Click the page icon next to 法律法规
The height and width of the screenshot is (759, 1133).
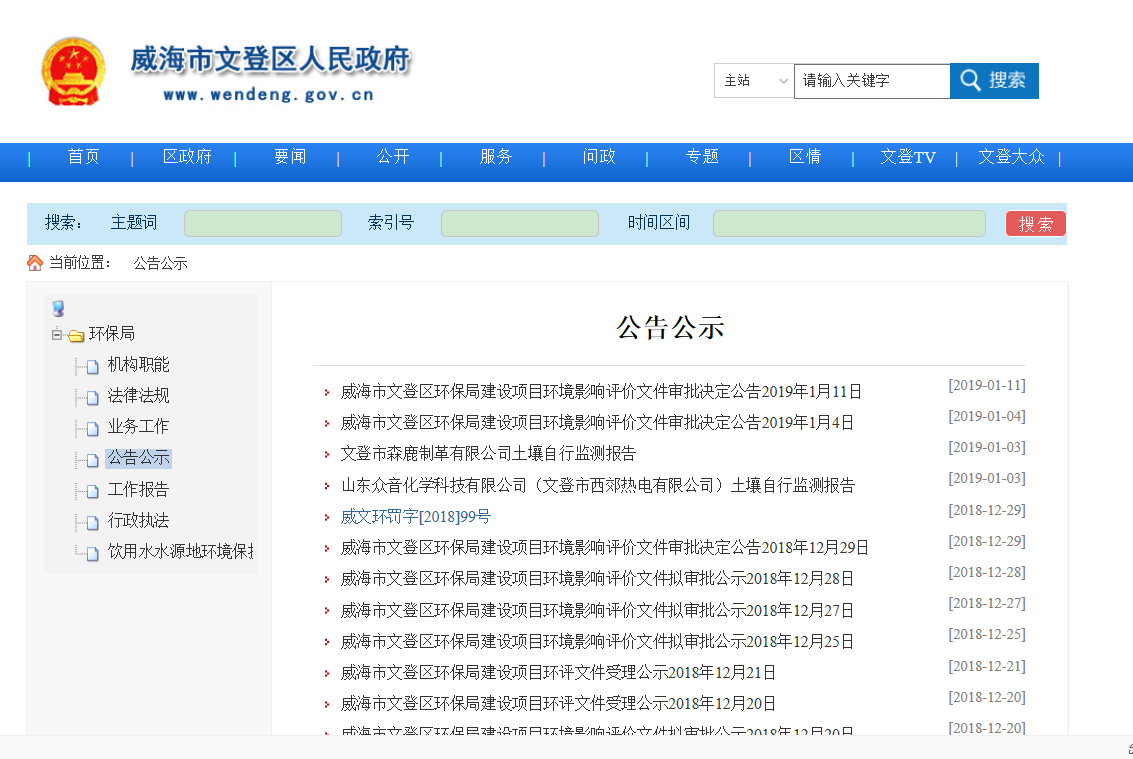pyautogui.click(x=92, y=397)
